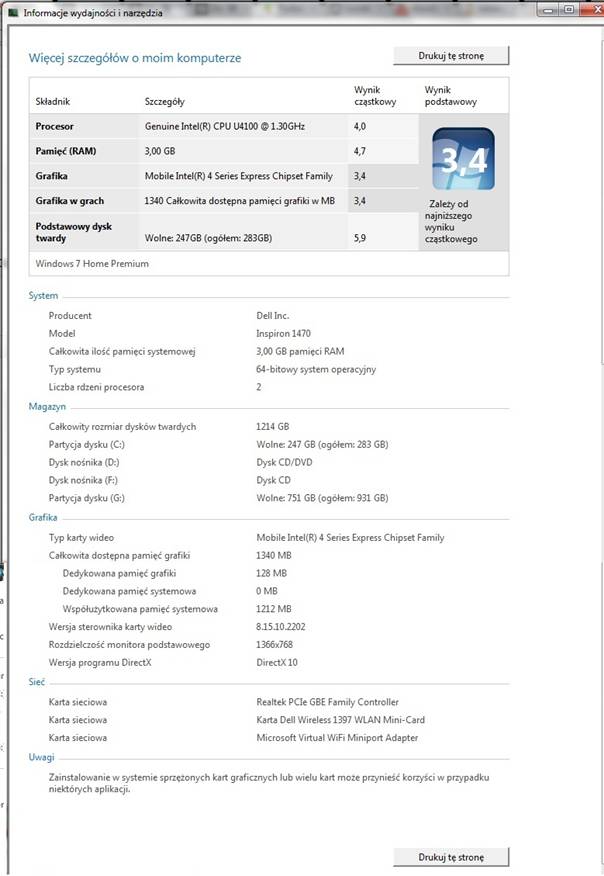Click heading "Więcej szczegółów o moim komputerze"
Viewport: 604px width, 876px height.
[x=135, y=58]
